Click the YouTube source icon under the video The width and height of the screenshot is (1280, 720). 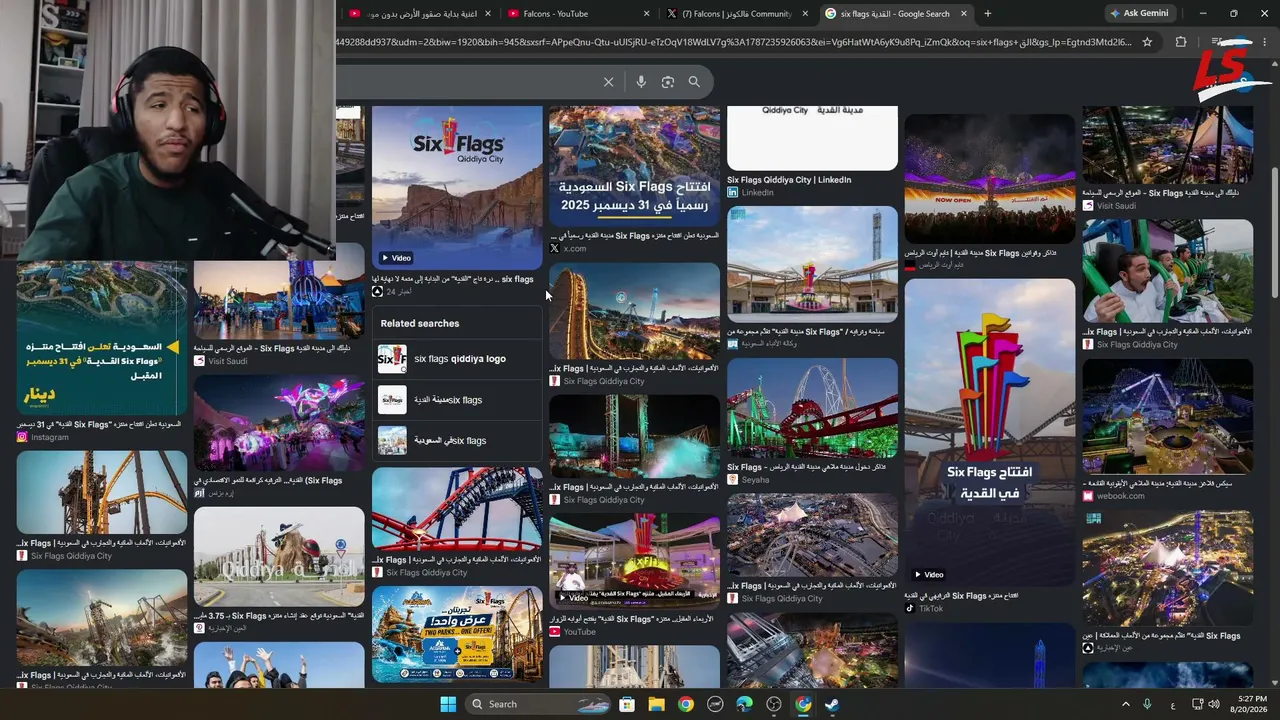point(555,632)
